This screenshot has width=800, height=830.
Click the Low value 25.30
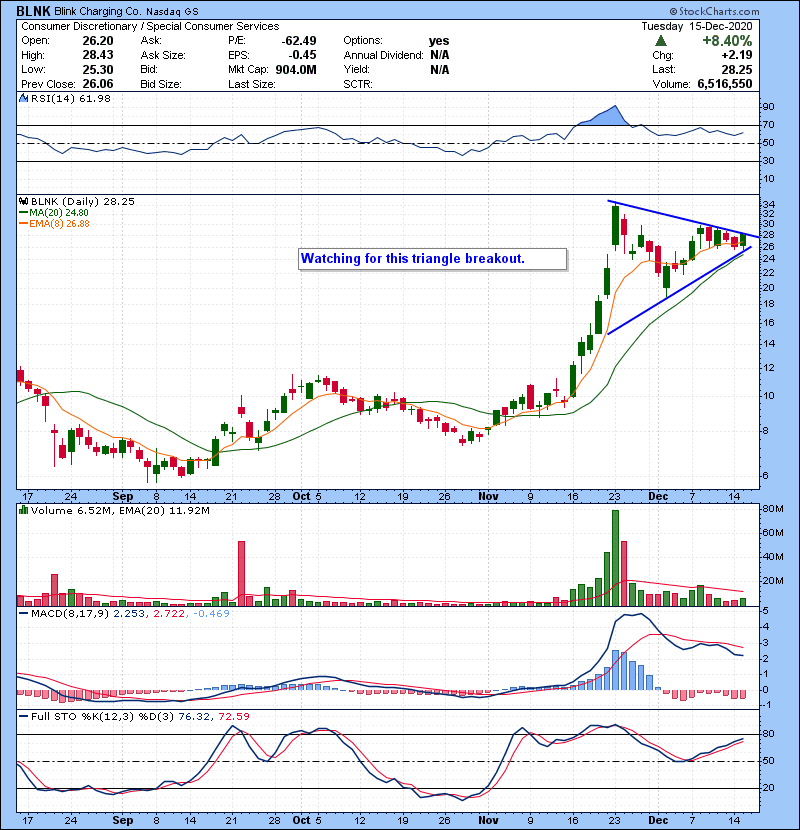pyautogui.click(x=98, y=69)
